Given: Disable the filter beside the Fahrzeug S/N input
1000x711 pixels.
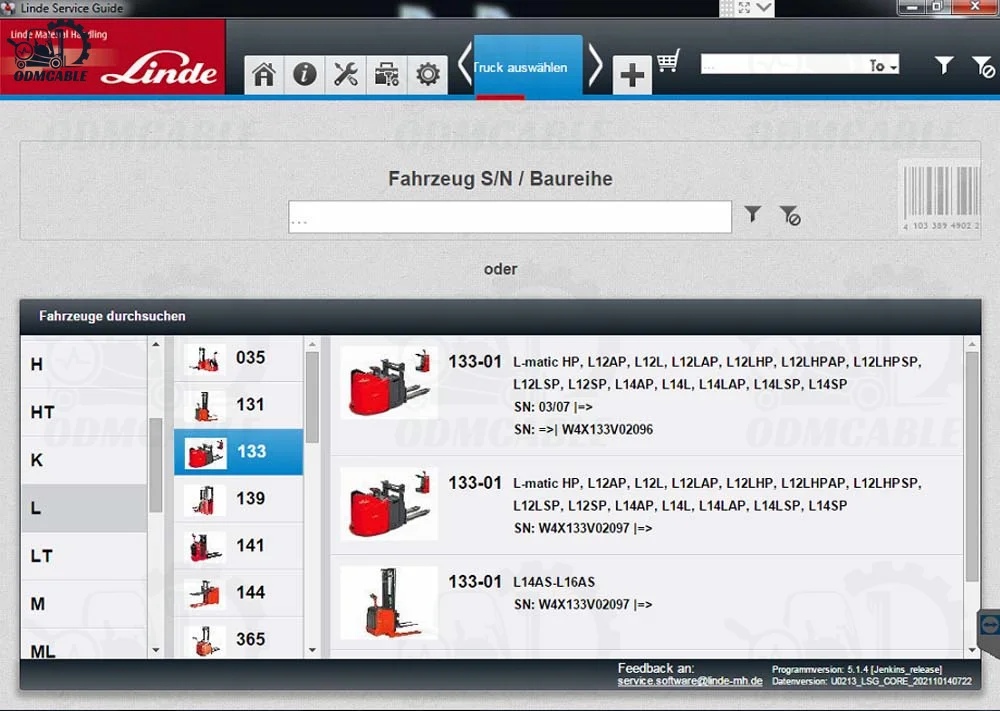Looking at the screenshot, I should click(x=789, y=214).
